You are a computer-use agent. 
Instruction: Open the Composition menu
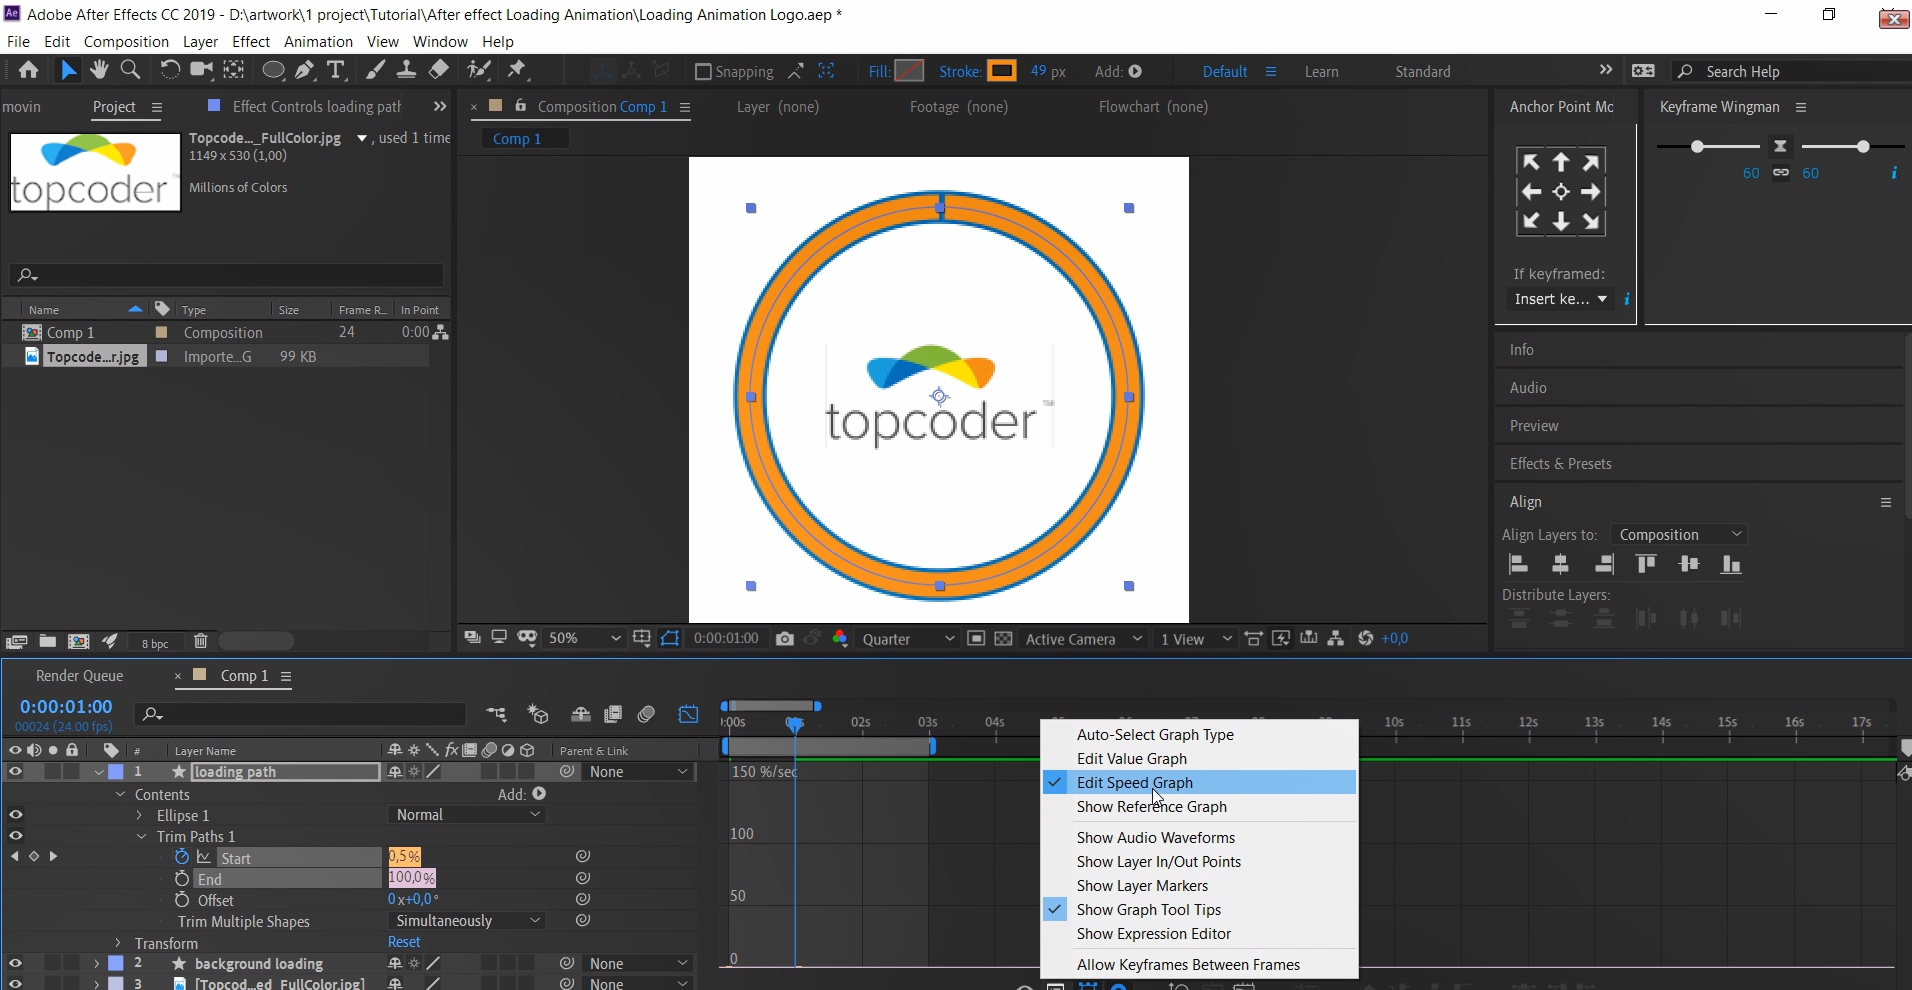coord(126,41)
